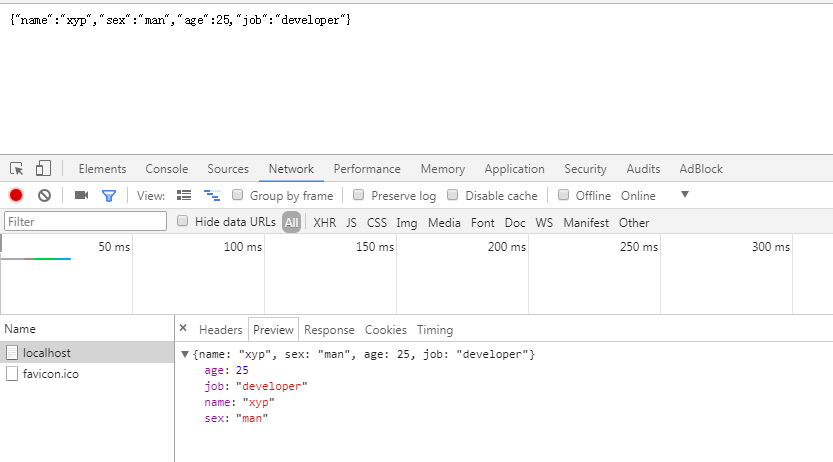Switch to the Application tab
833x462 pixels.
(x=514, y=169)
